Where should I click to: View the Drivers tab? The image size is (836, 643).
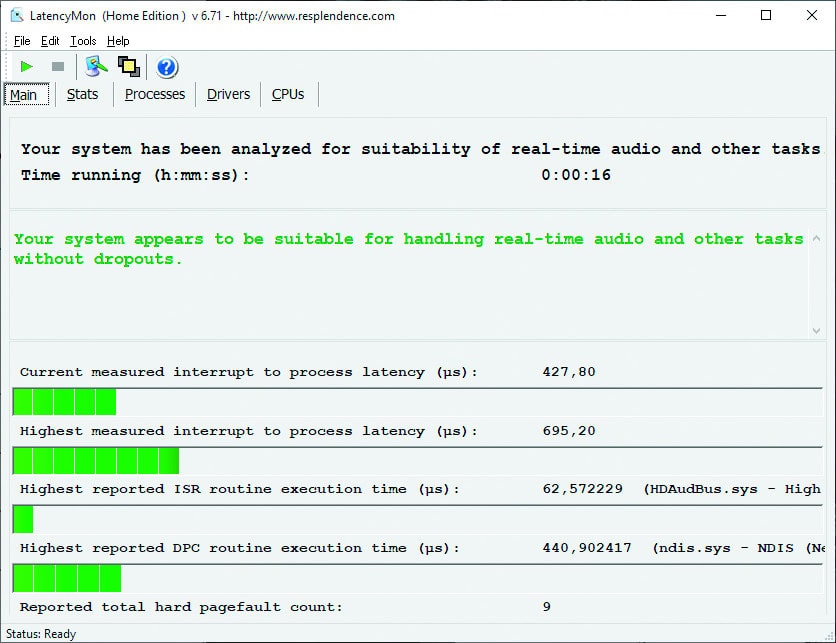[228, 94]
